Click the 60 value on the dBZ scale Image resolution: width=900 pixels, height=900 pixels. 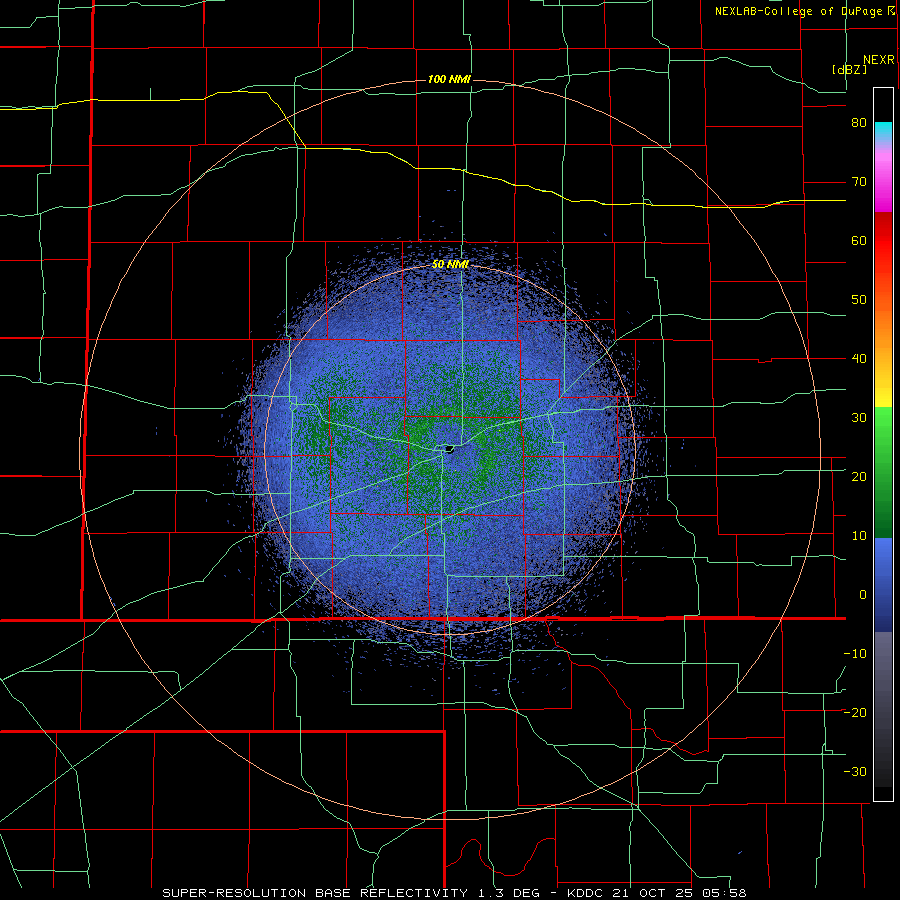(x=859, y=240)
